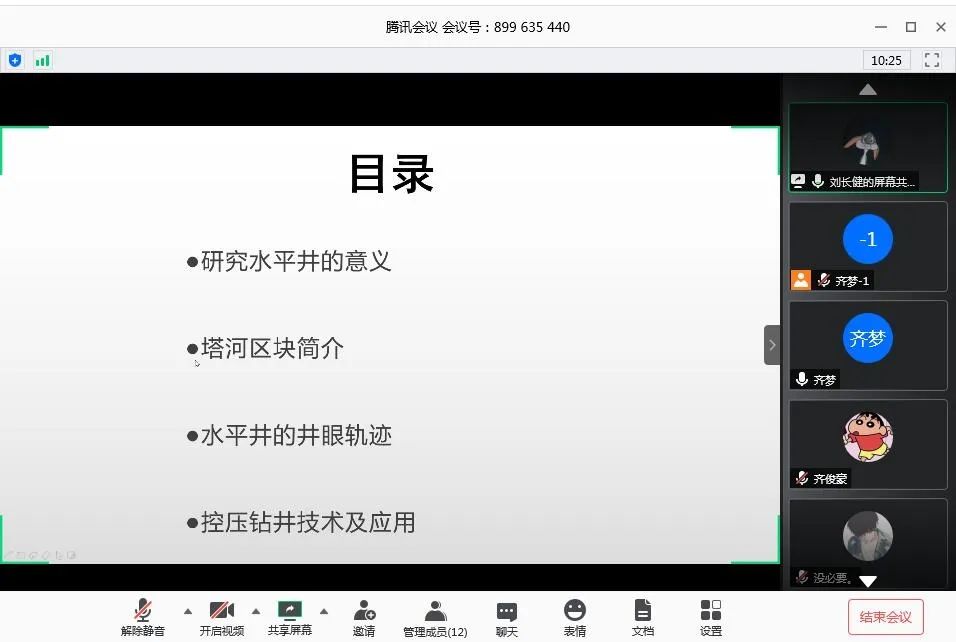This screenshot has width=956, height=642.
Task: Open meeting settings
Action: coord(711,617)
